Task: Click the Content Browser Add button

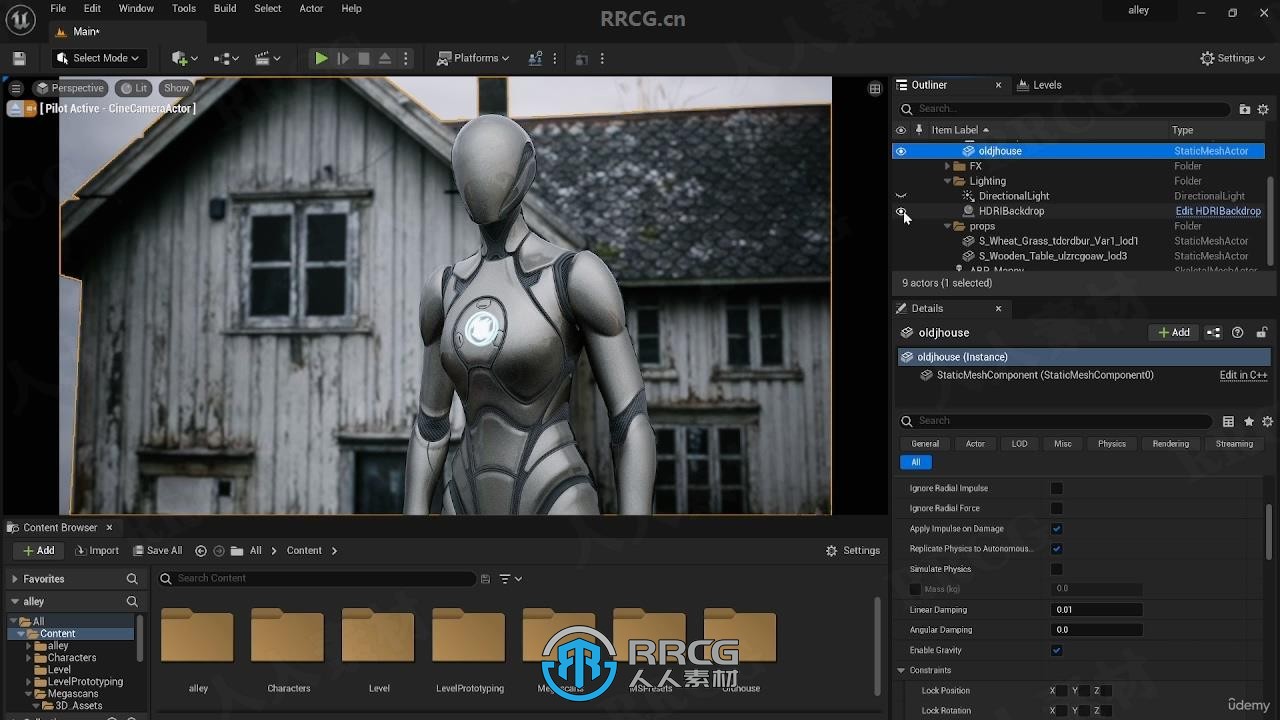Action: 38,551
